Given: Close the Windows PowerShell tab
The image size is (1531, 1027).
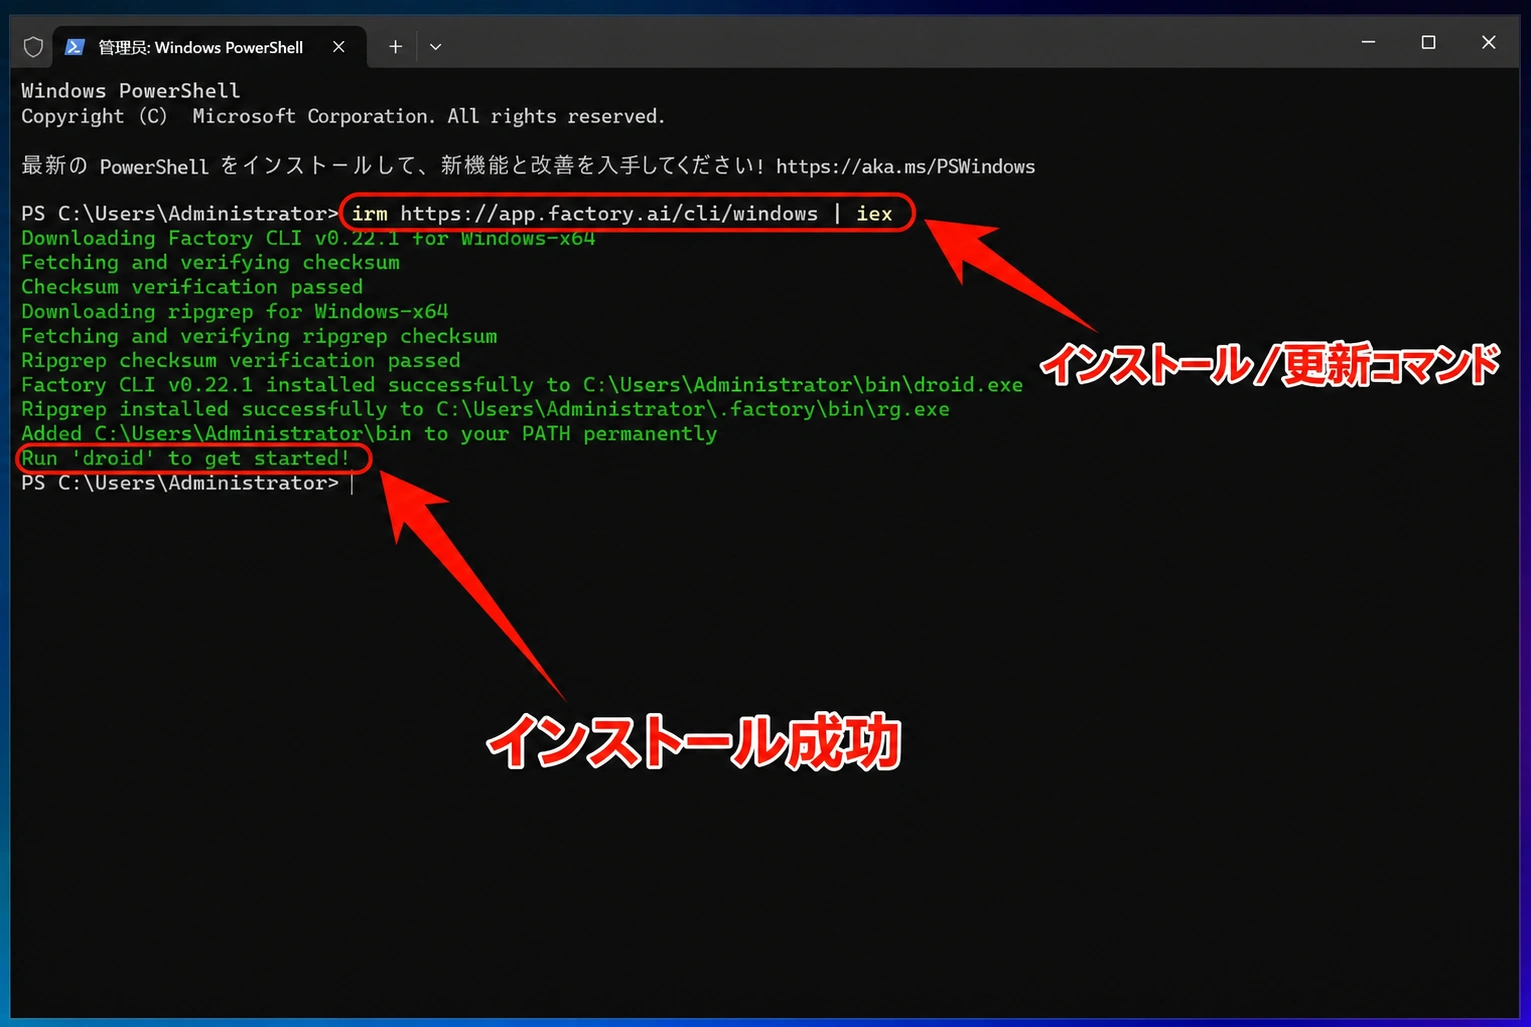Looking at the screenshot, I should [x=339, y=47].
